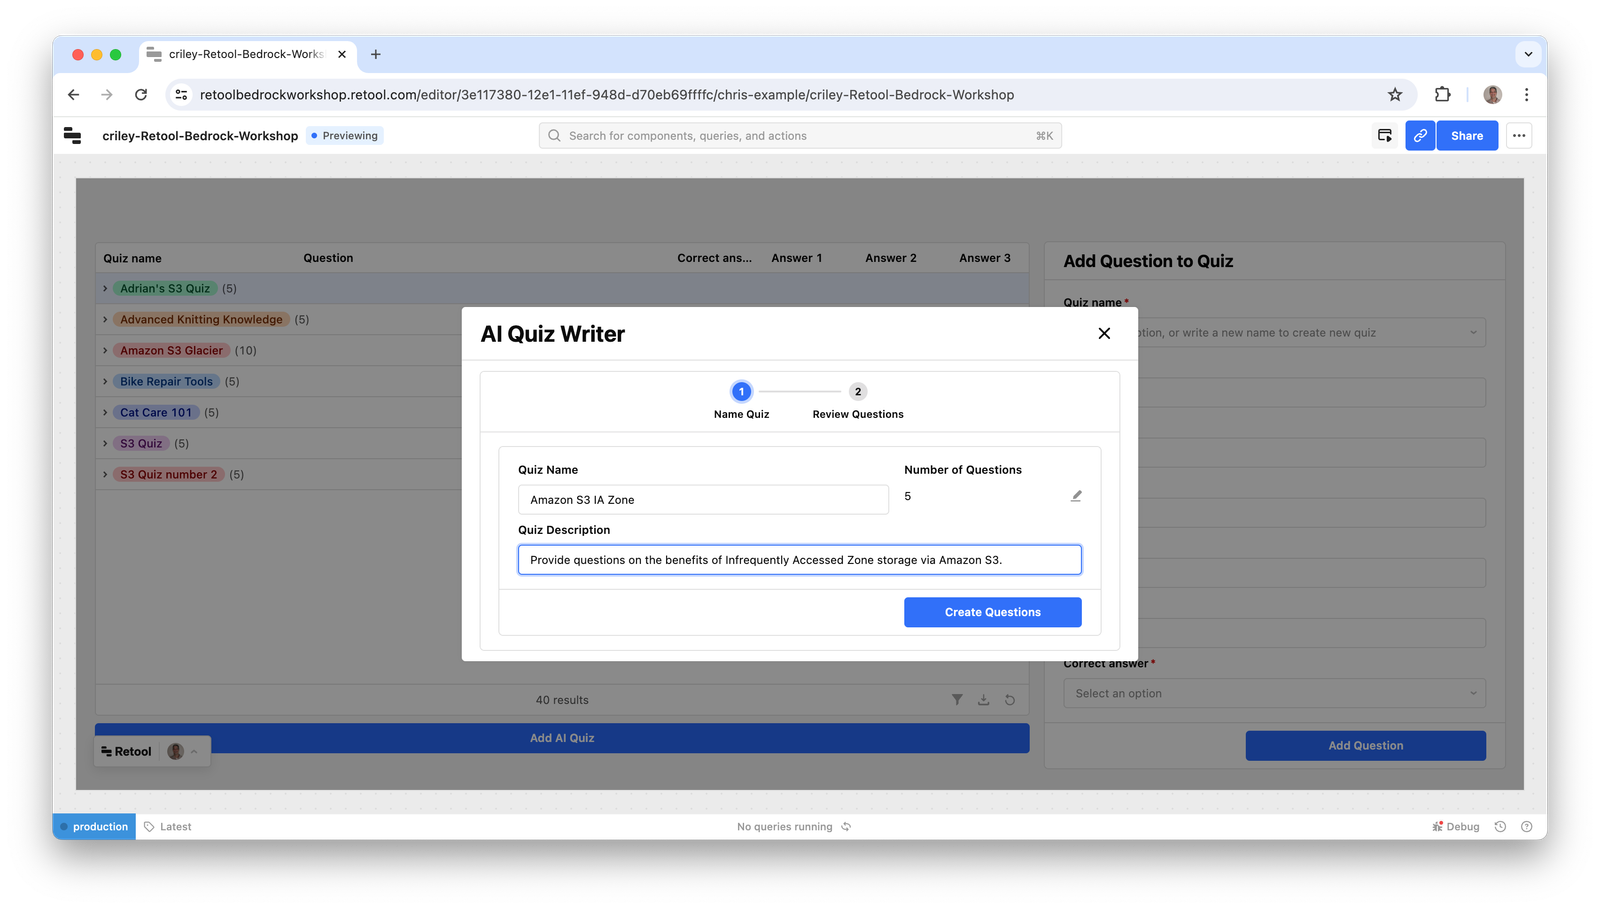This screenshot has width=1600, height=909.
Task: Expand the S3 Quiz group
Action: pos(105,443)
